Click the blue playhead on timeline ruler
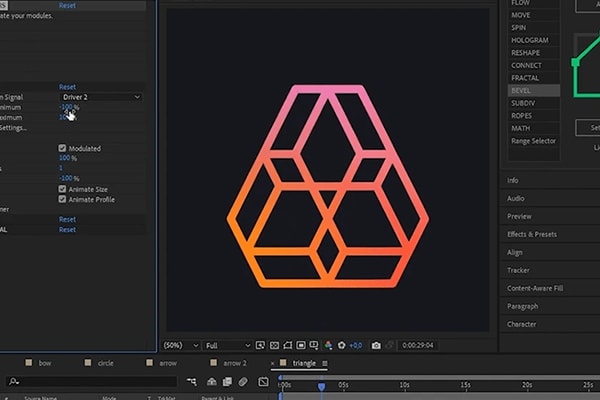Image resolution: width=600 pixels, height=400 pixels. (x=321, y=385)
